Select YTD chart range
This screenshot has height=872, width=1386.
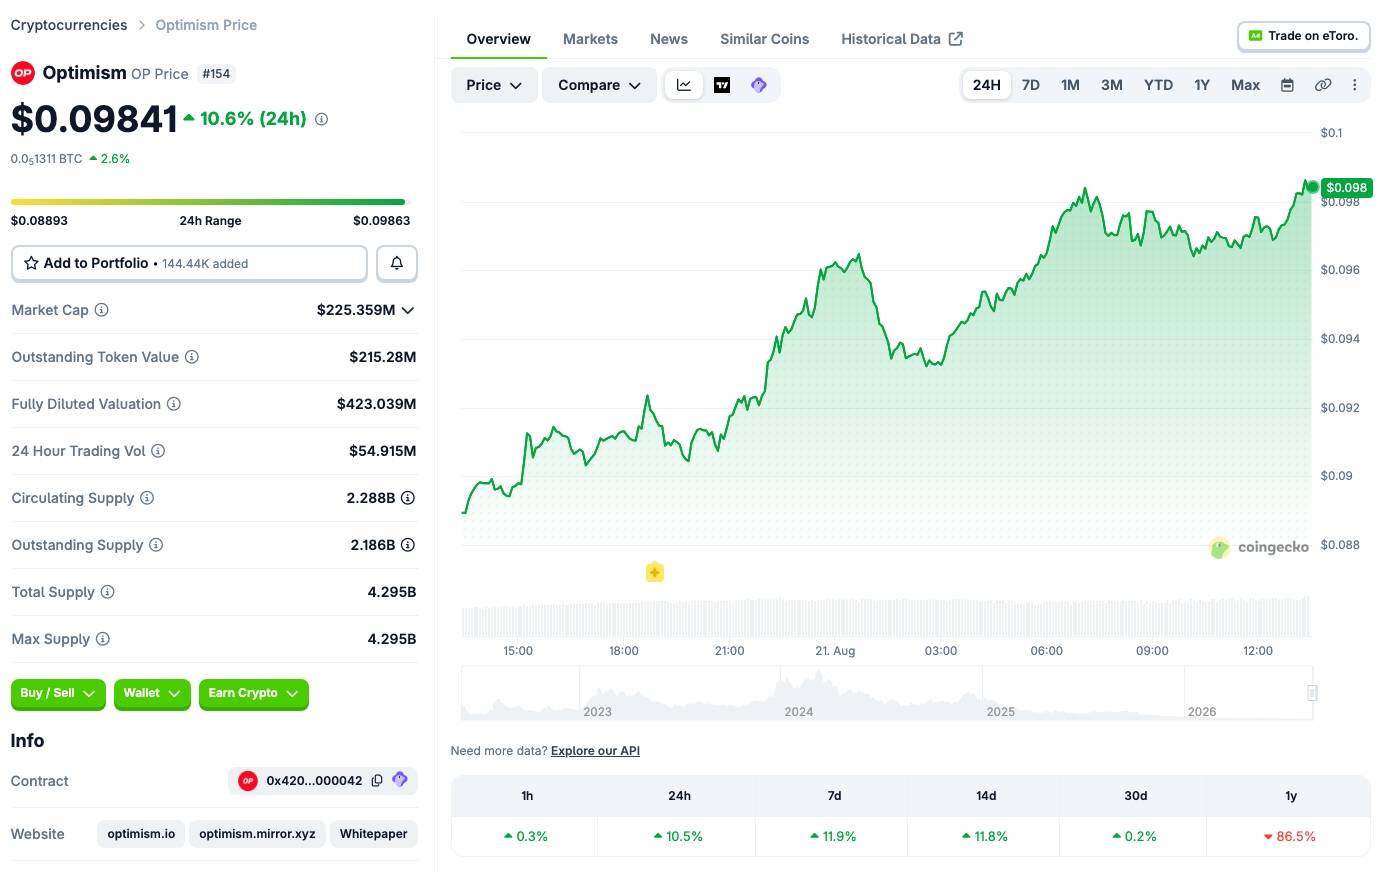[x=1159, y=85]
